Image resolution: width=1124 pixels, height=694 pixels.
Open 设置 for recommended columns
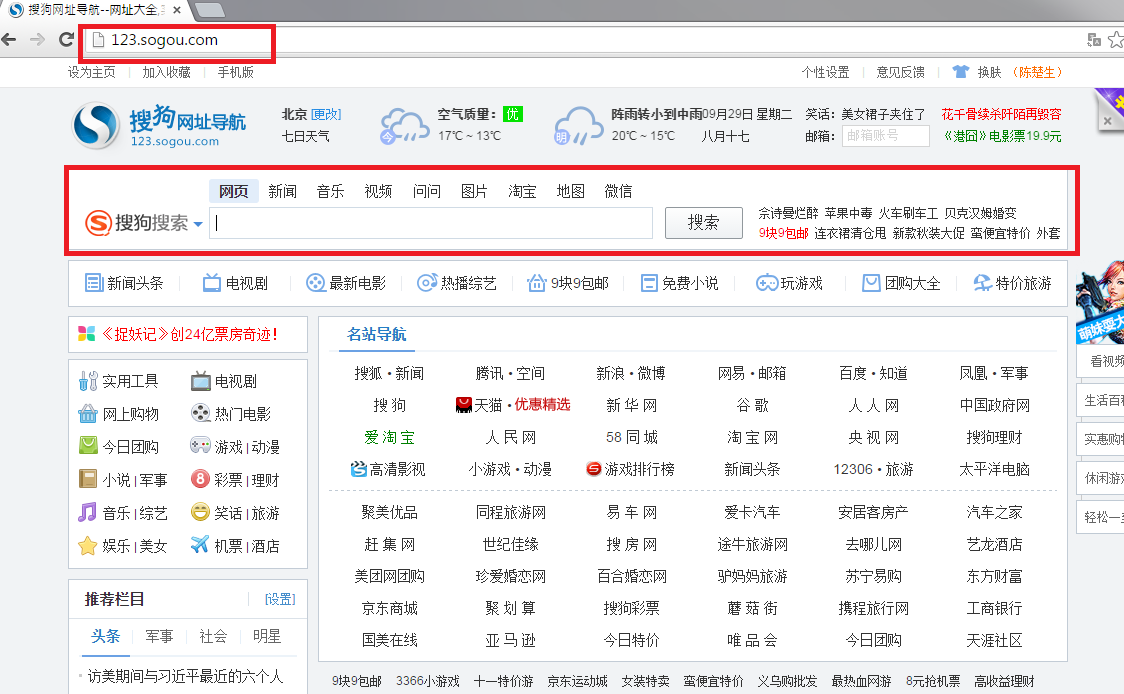pos(280,599)
